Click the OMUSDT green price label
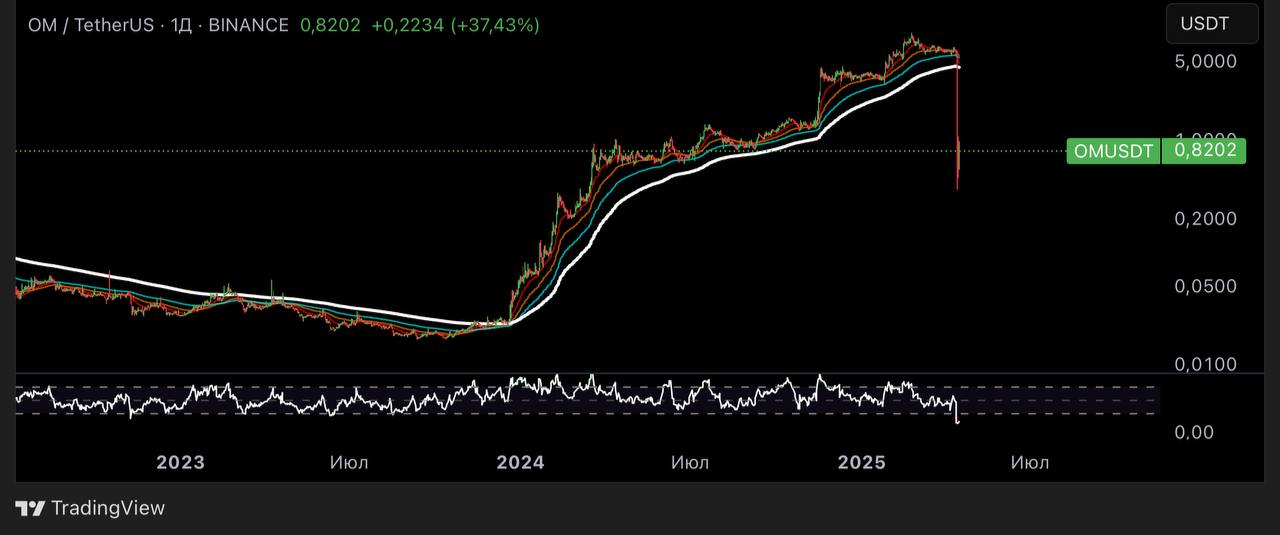Screen dimensions: 1280x535 tap(1113, 152)
